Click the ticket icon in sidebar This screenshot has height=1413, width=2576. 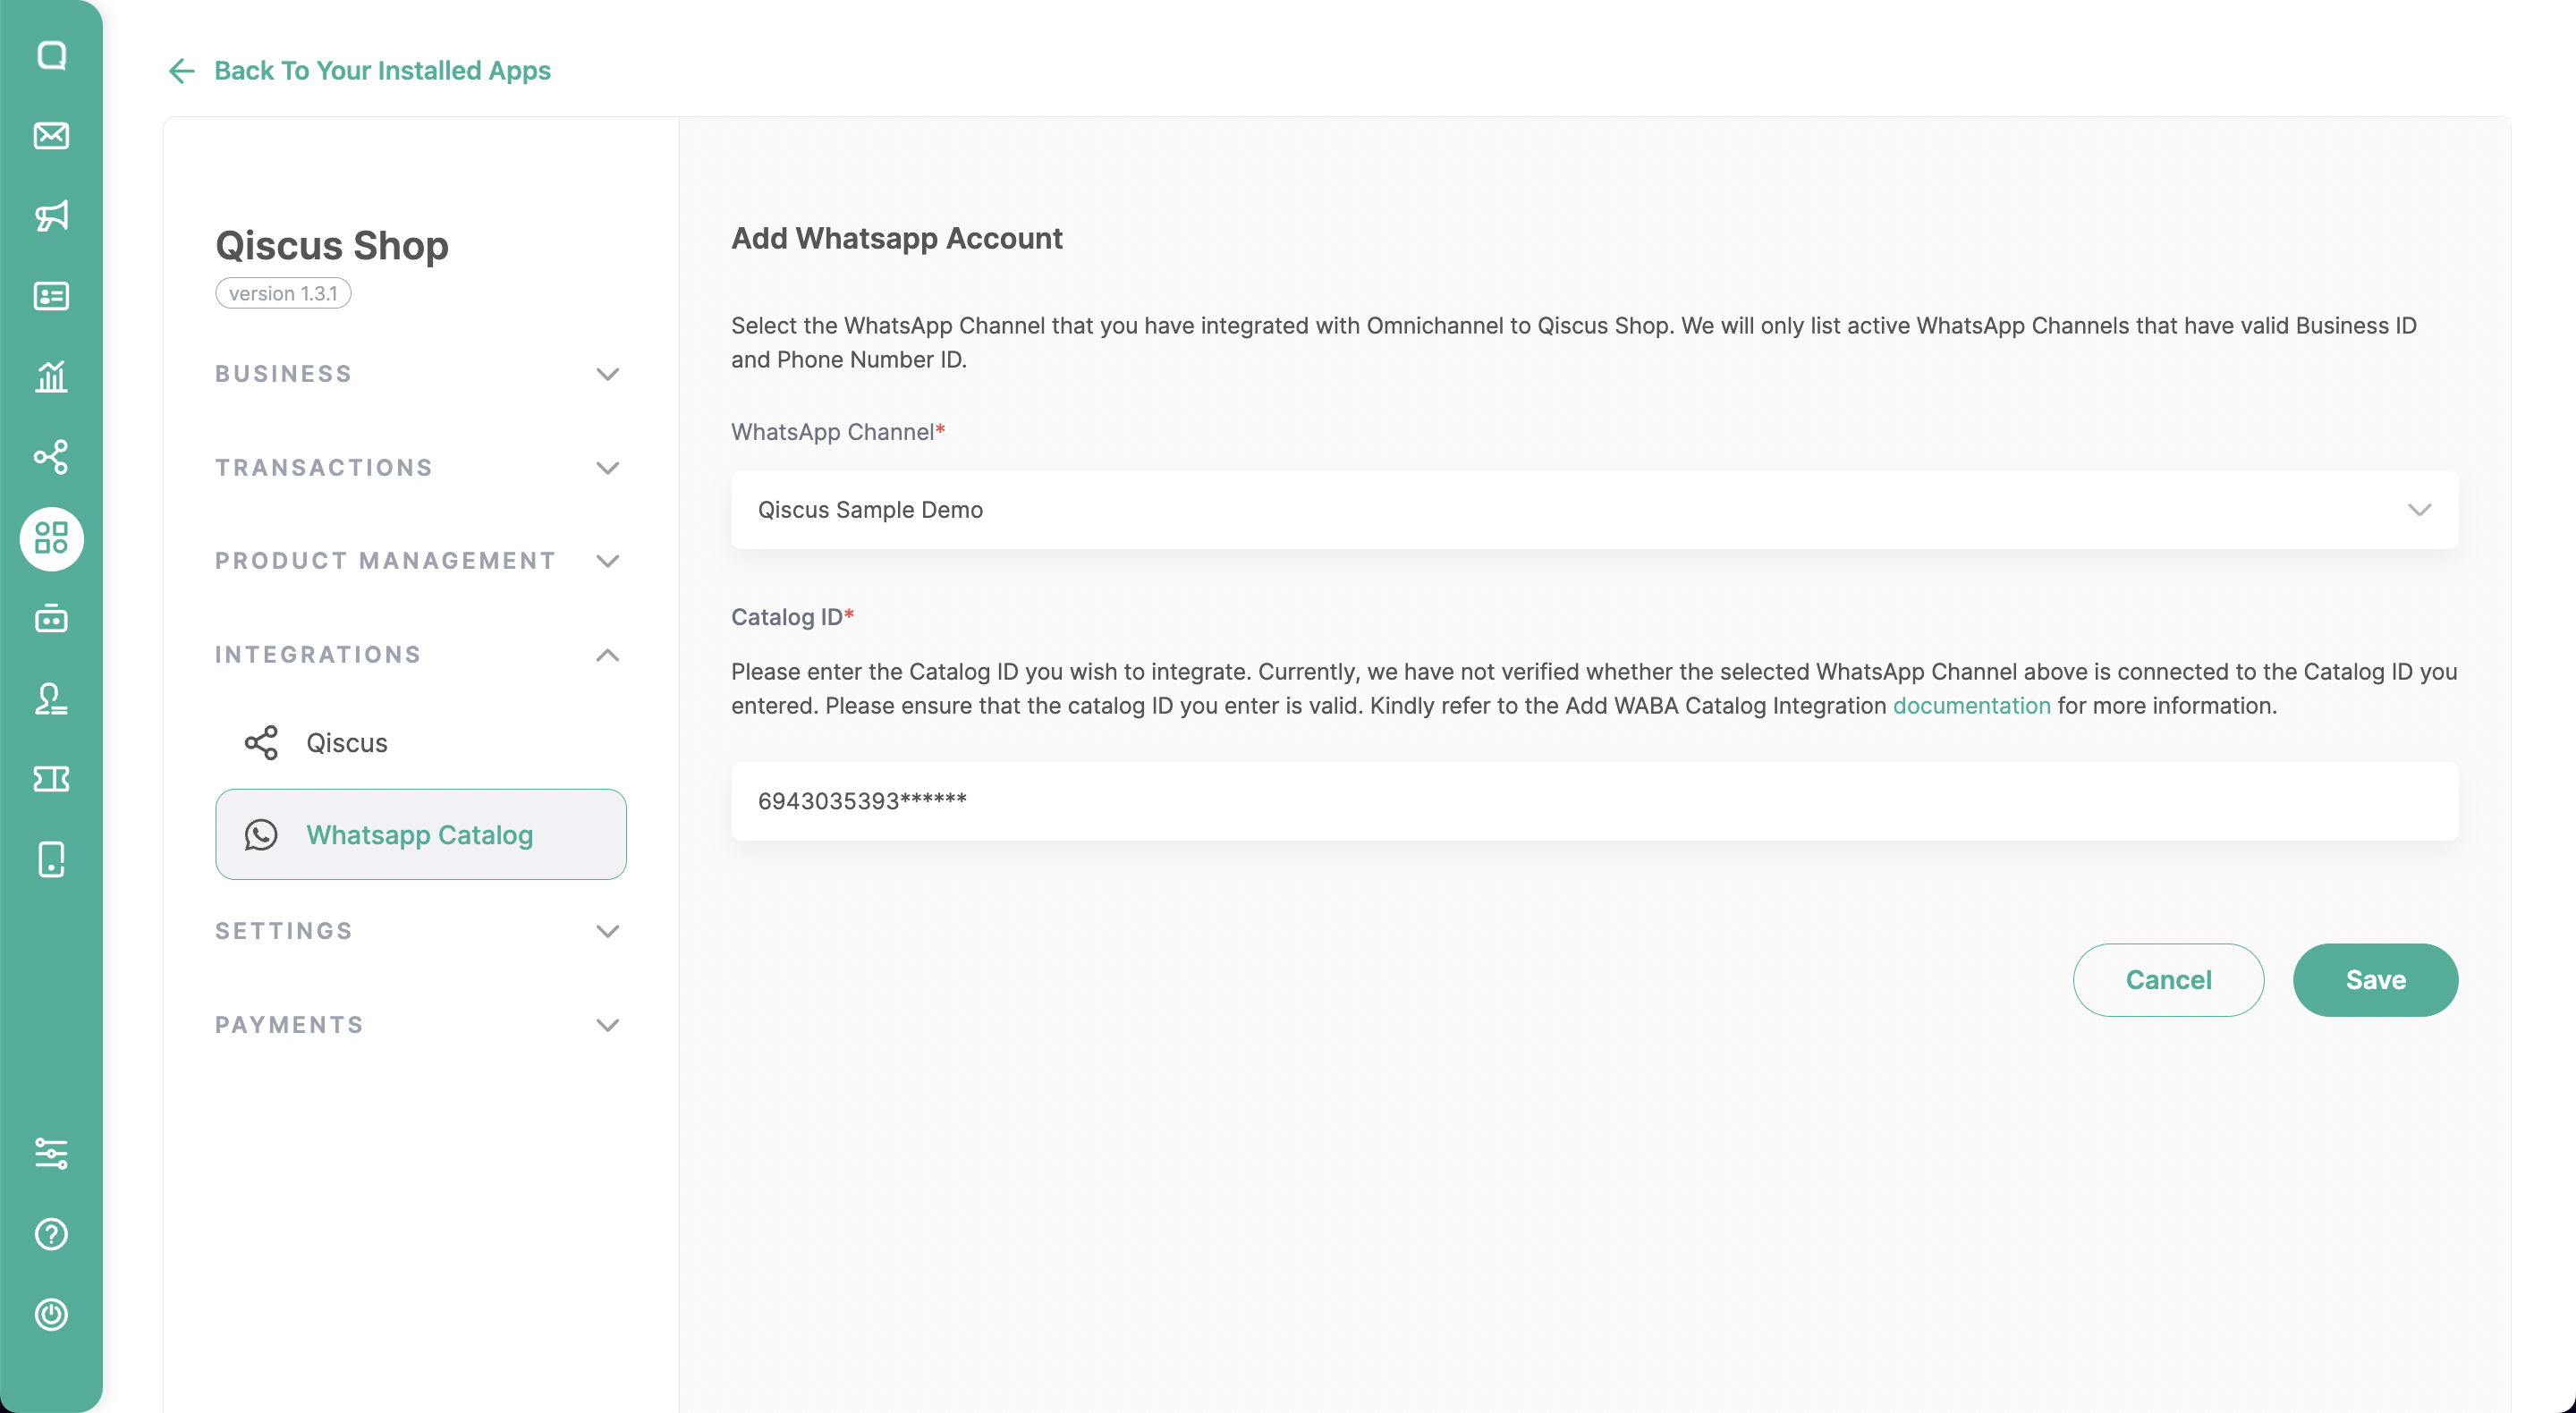coord(51,779)
